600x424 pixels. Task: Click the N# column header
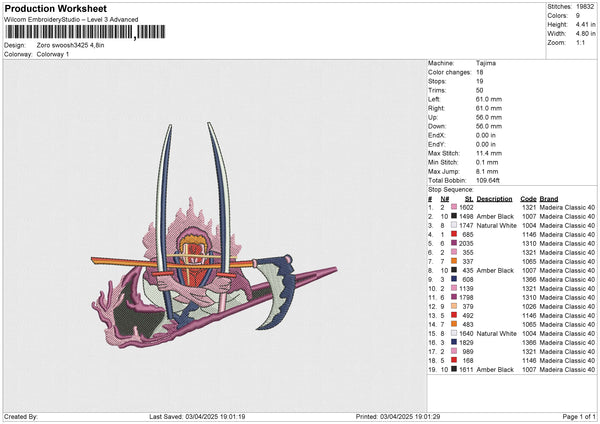point(445,199)
